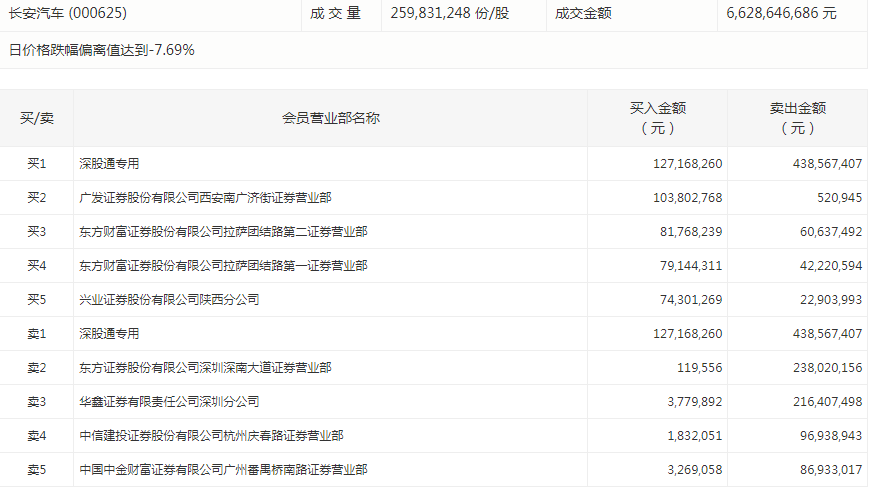Image resolution: width=887 pixels, height=488 pixels.
Task: Click sell amount 520,945
Action: (839, 198)
